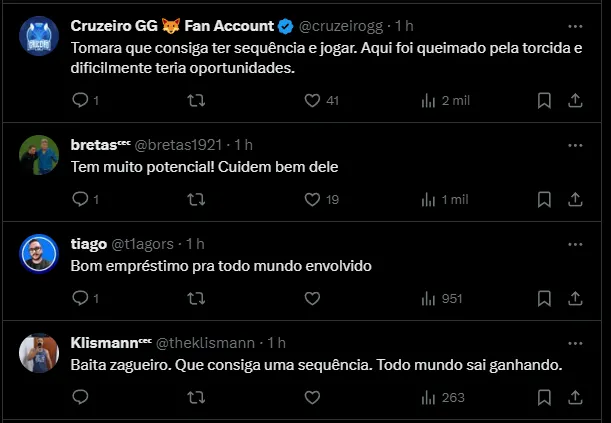Screen dimensions: 611x423
Task: Repost the Cruzeiro GG Fan Account tweet
Action: pyautogui.click(x=197, y=100)
